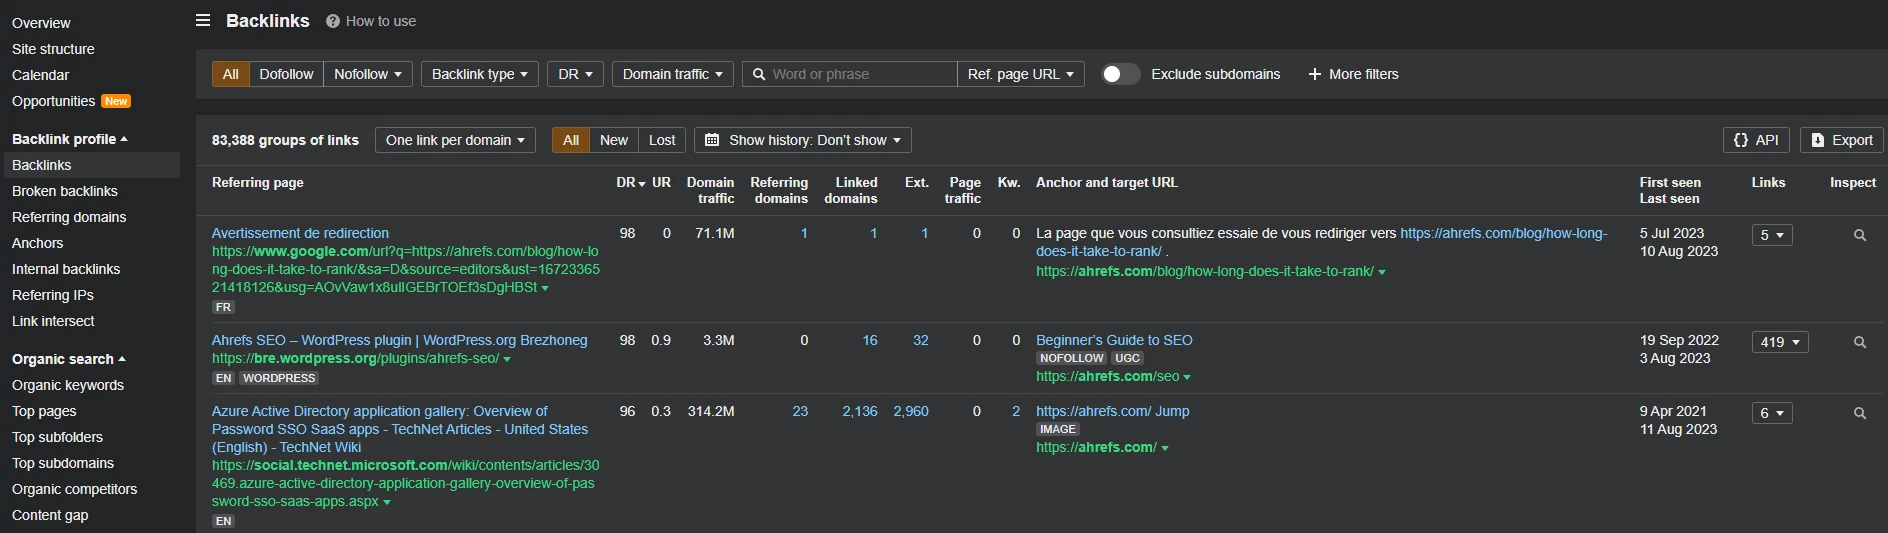Click the API button with braces icon

click(1755, 140)
